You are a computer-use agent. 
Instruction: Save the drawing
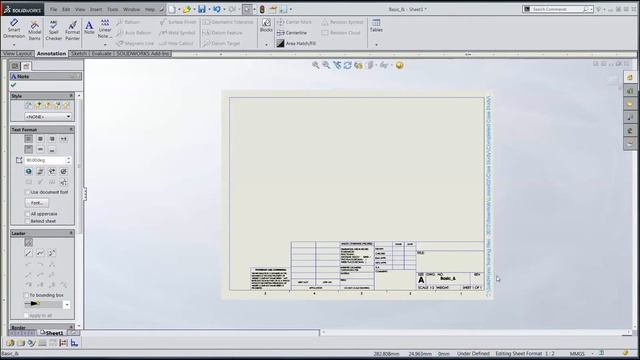[x=202, y=9]
